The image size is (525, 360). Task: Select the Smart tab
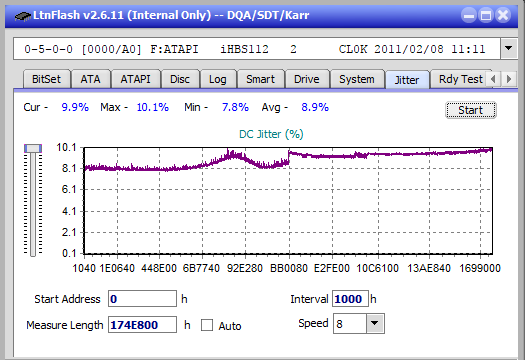(x=260, y=79)
